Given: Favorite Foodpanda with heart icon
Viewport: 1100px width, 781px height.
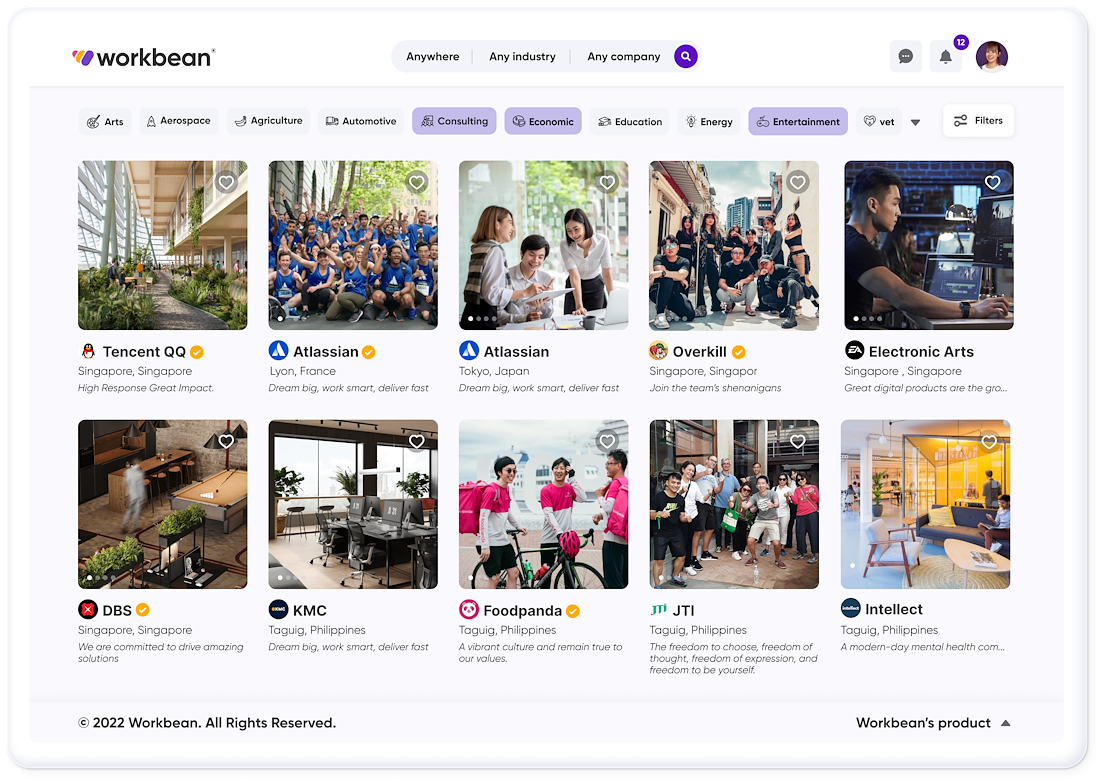Looking at the screenshot, I should (607, 441).
